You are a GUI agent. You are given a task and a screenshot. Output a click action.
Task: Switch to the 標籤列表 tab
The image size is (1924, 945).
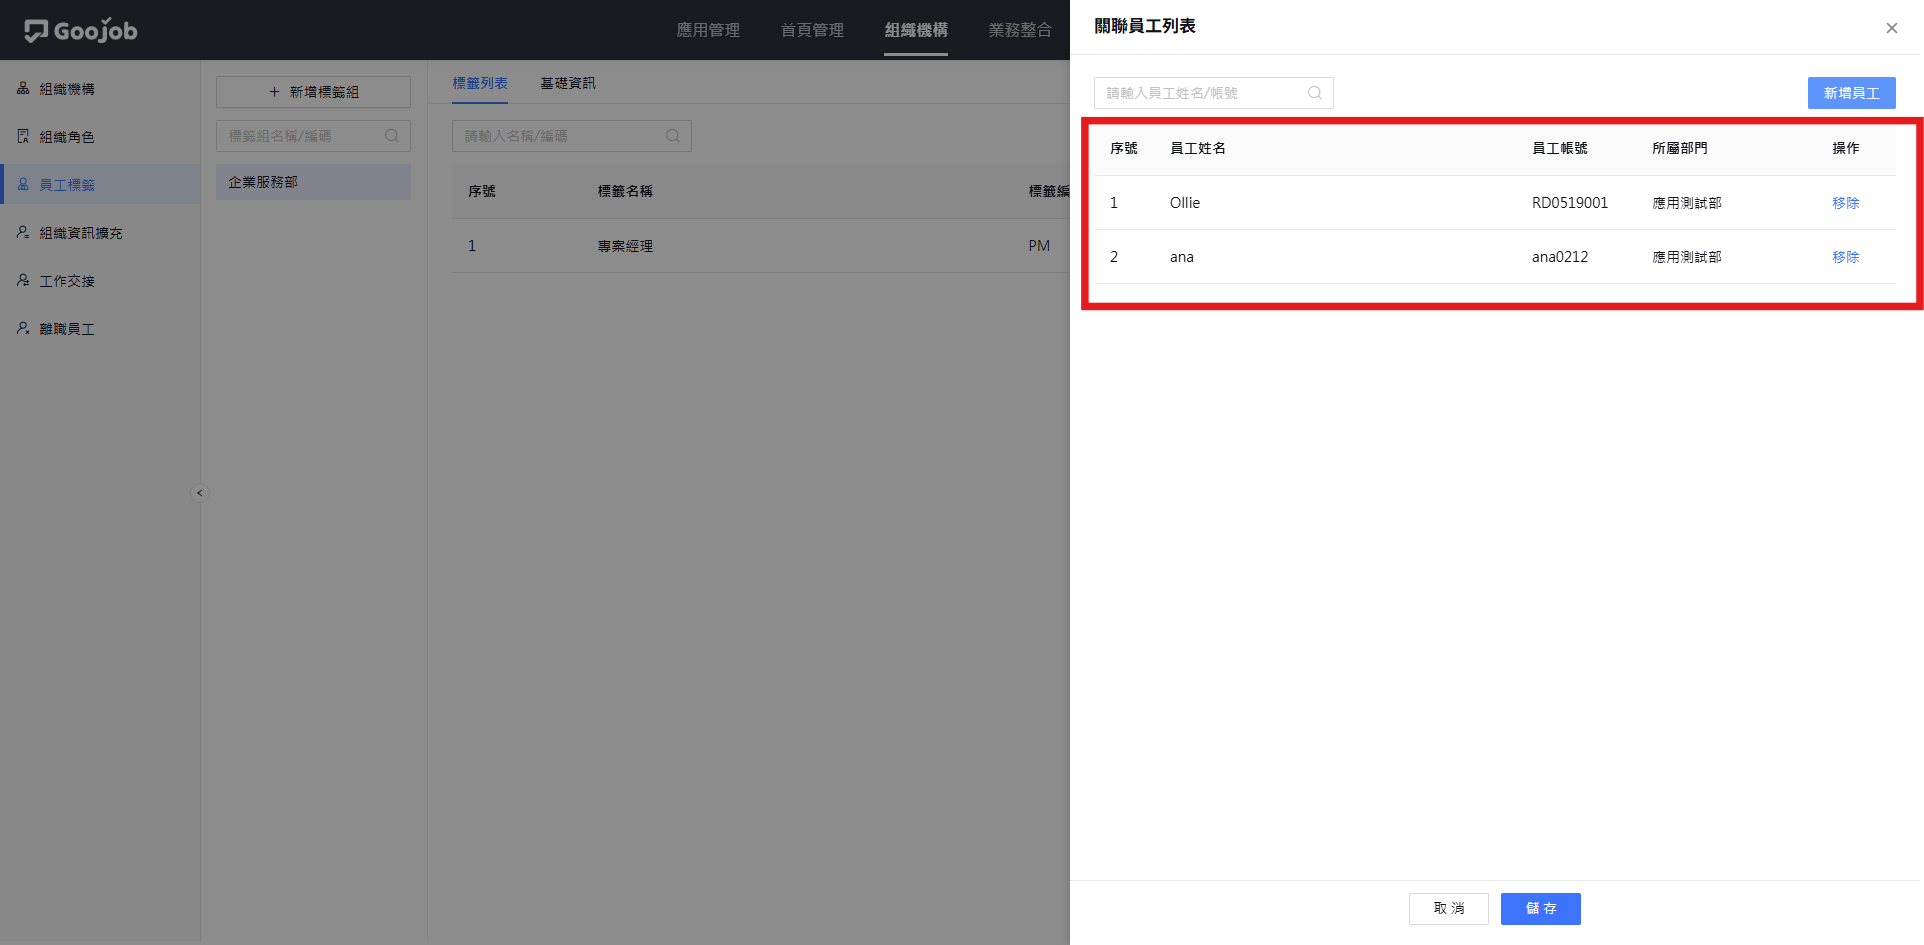480,83
